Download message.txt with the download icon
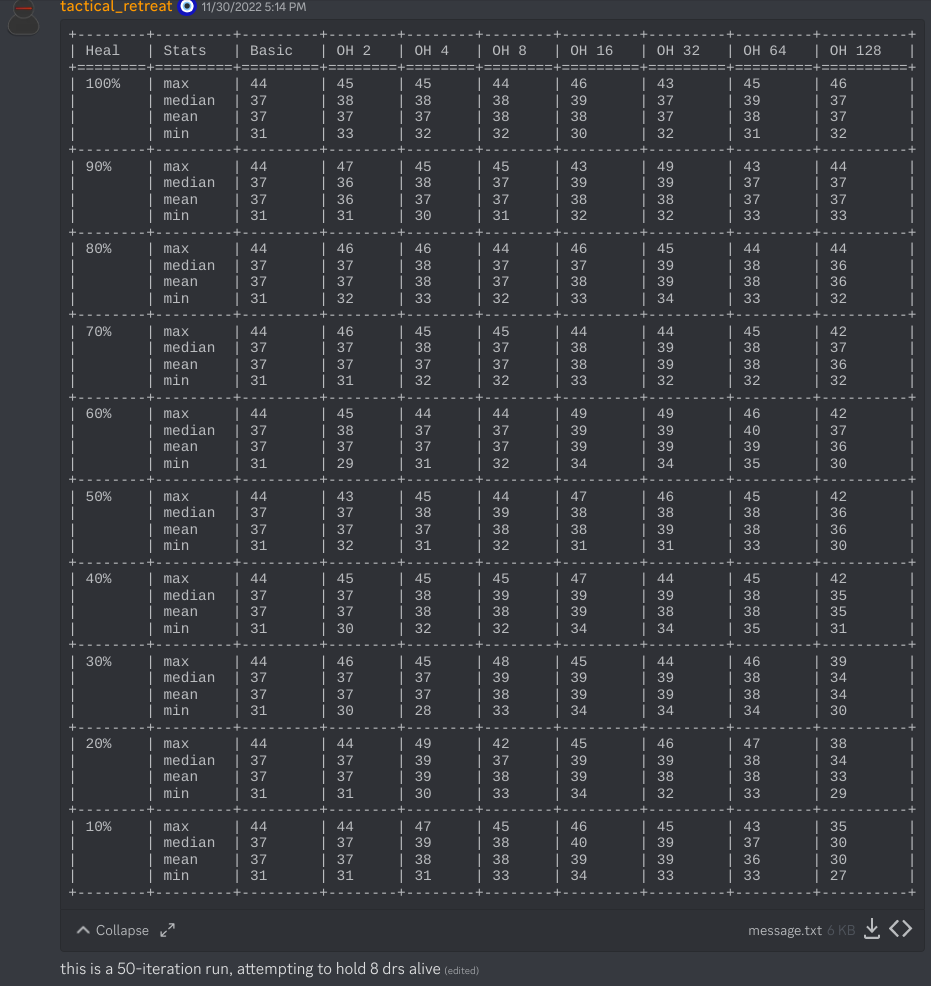The height and width of the screenshot is (986, 931). [x=872, y=929]
